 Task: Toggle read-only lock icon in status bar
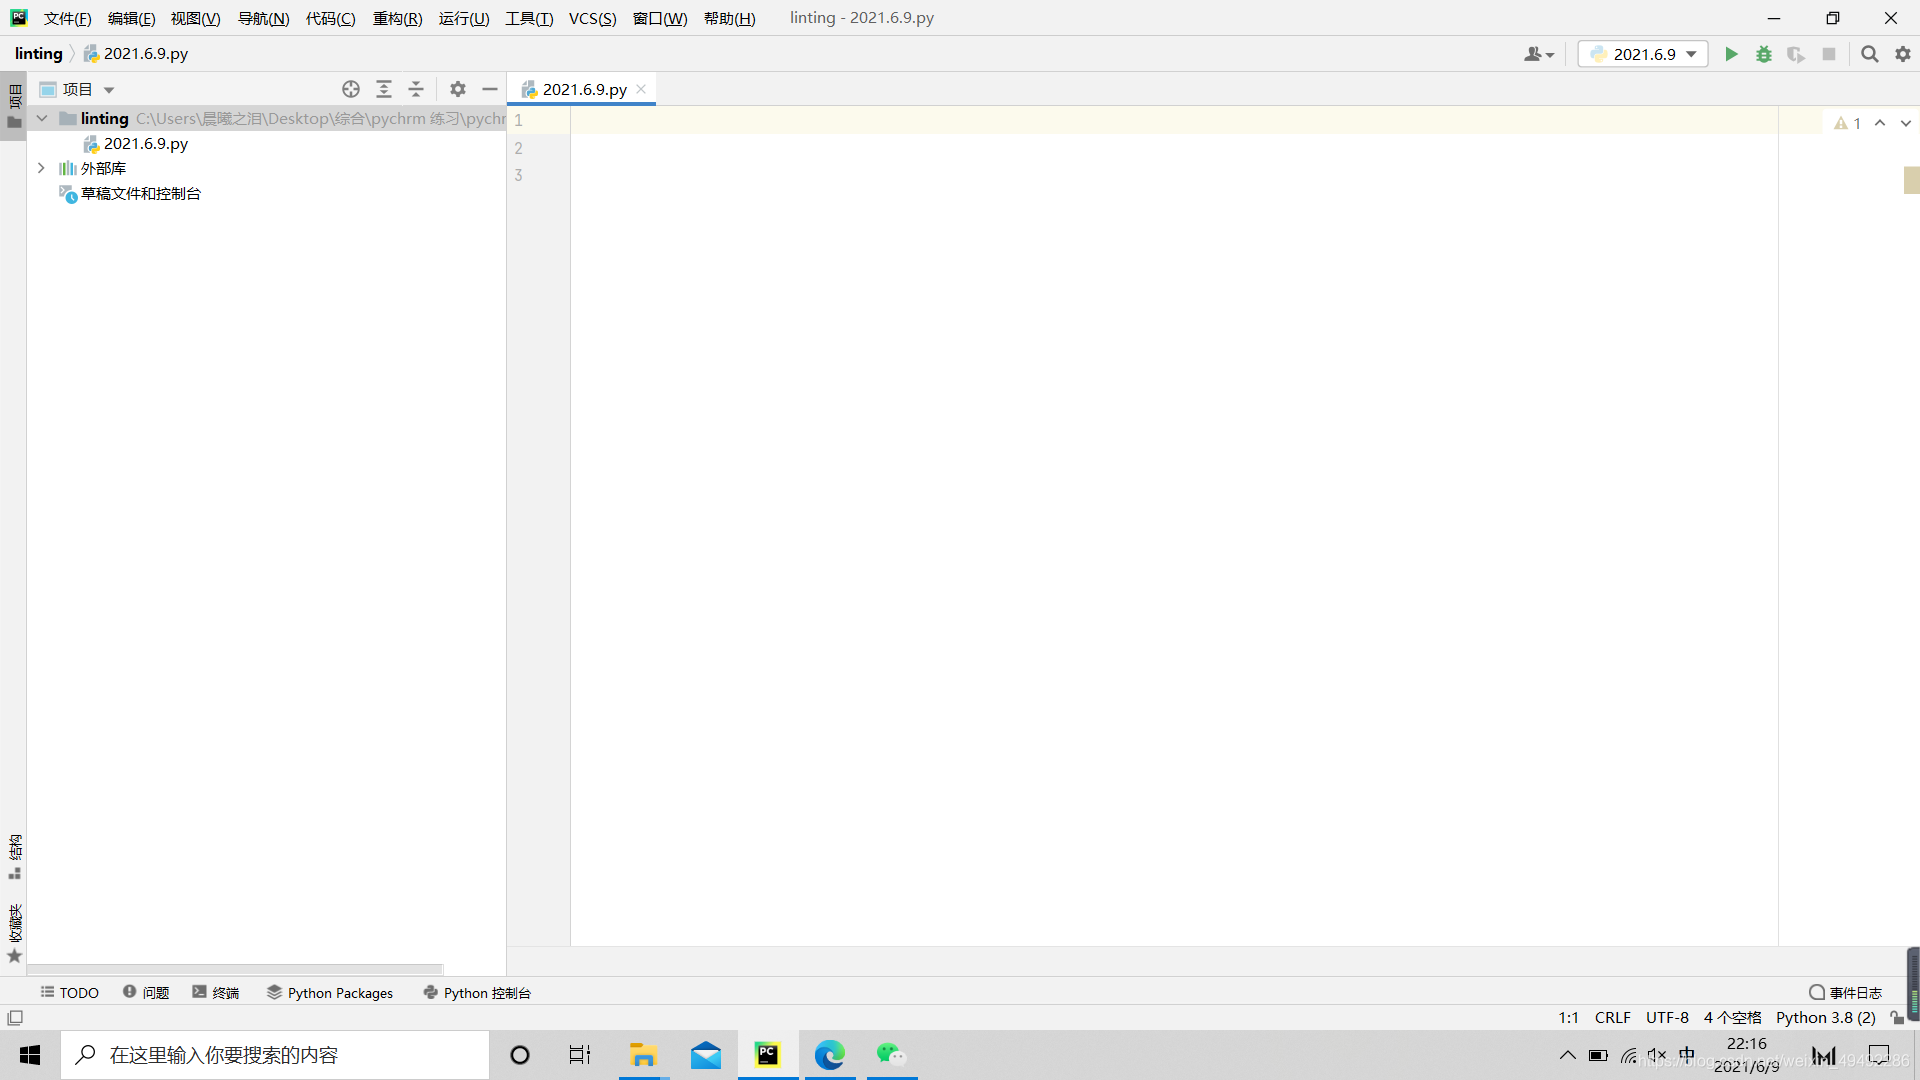[x=1897, y=1018]
